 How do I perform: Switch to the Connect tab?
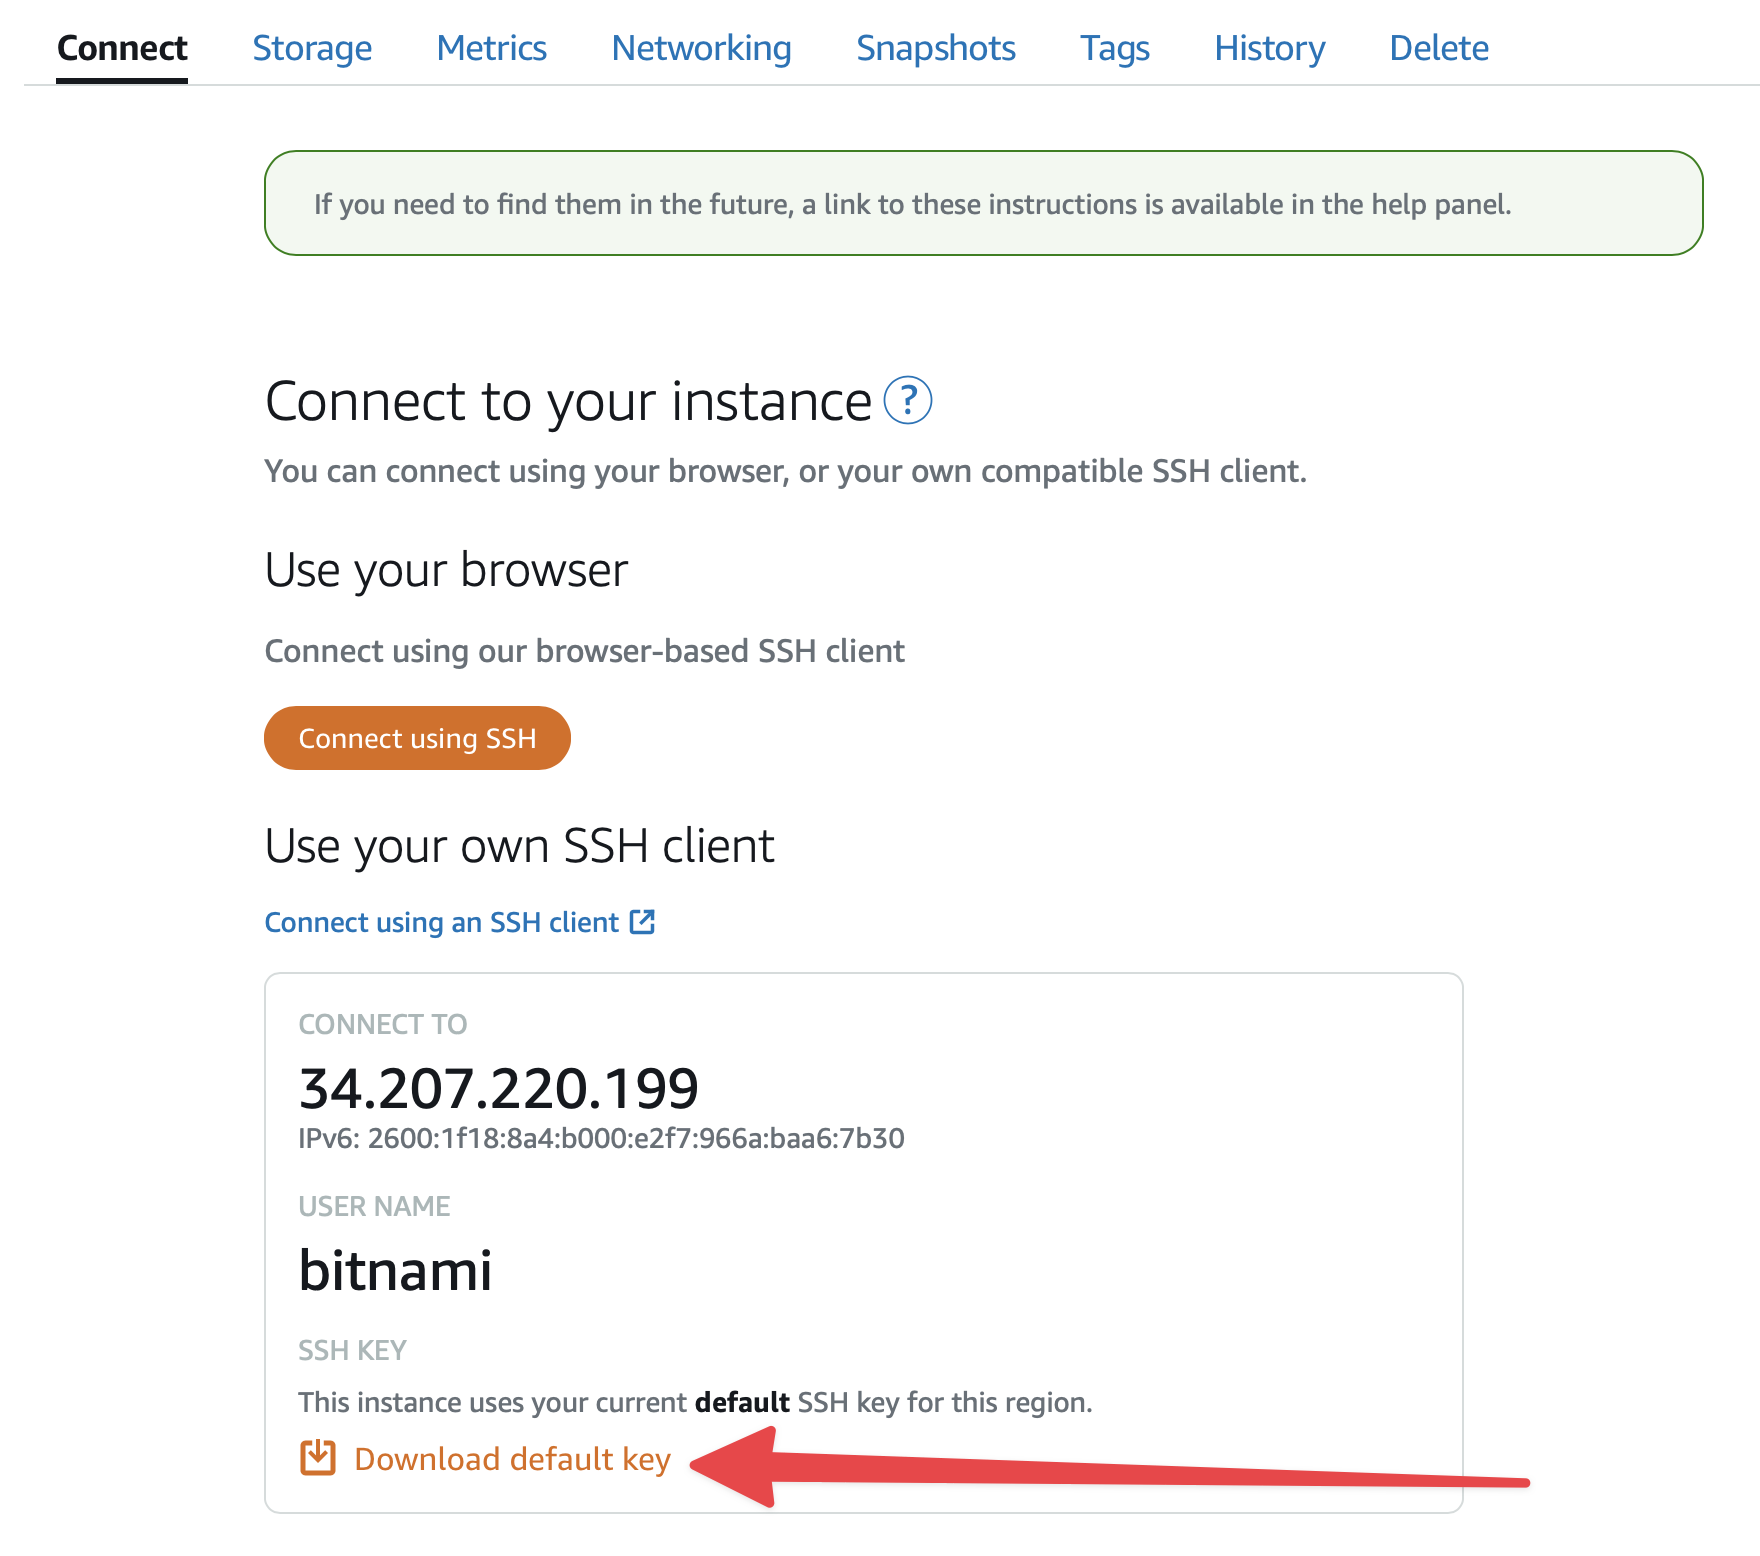[122, 48]
